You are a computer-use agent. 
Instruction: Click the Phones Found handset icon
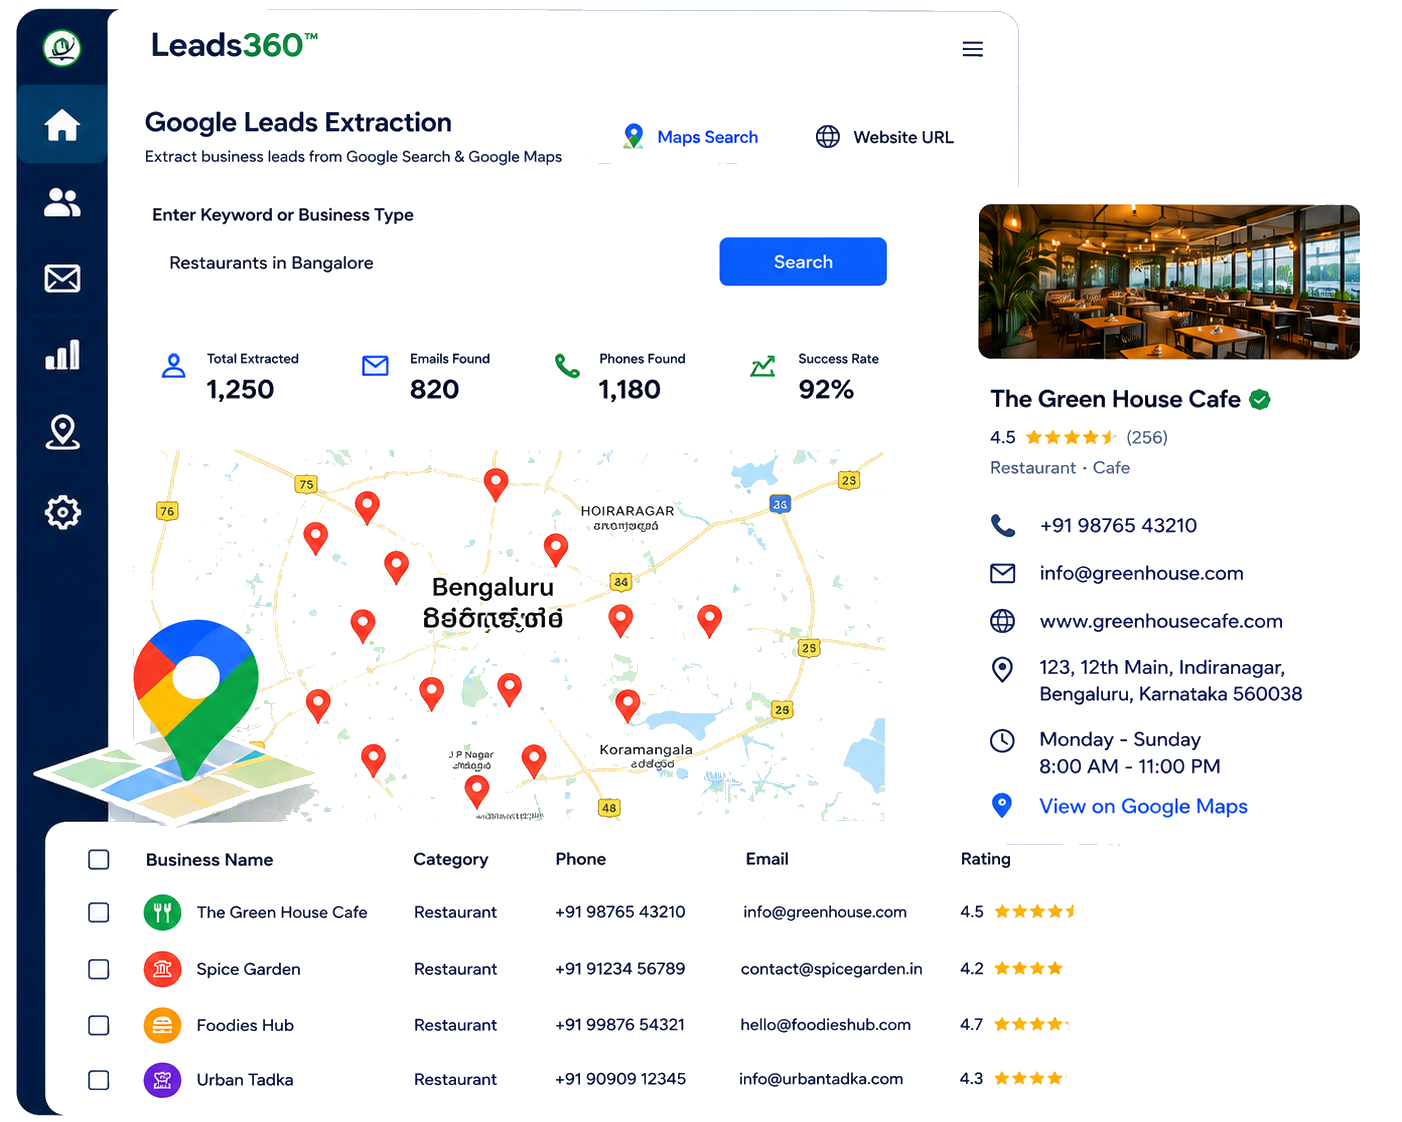click(x=567, y=366)
